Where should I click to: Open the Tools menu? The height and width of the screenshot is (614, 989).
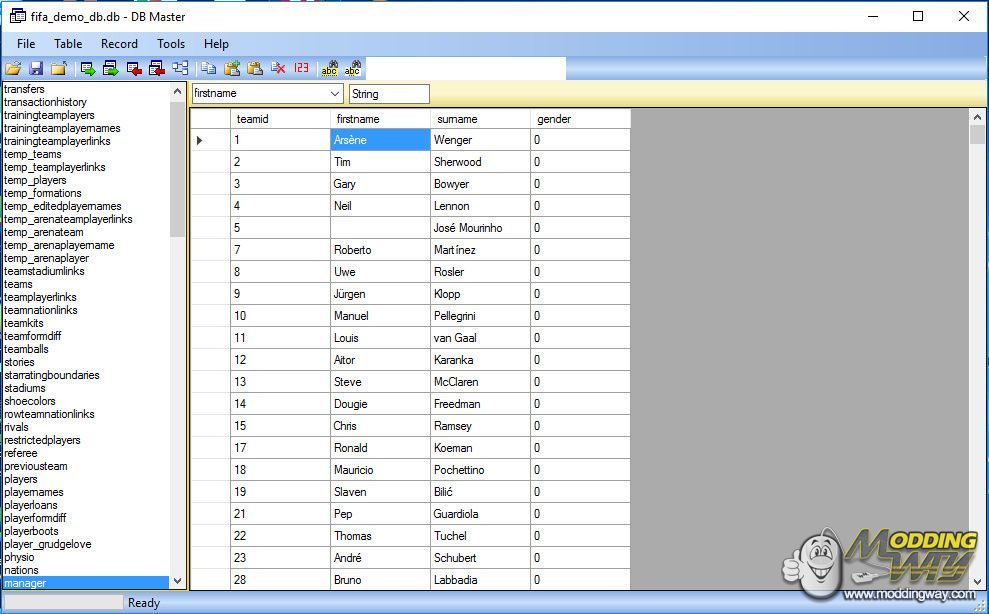pos(171,44)
